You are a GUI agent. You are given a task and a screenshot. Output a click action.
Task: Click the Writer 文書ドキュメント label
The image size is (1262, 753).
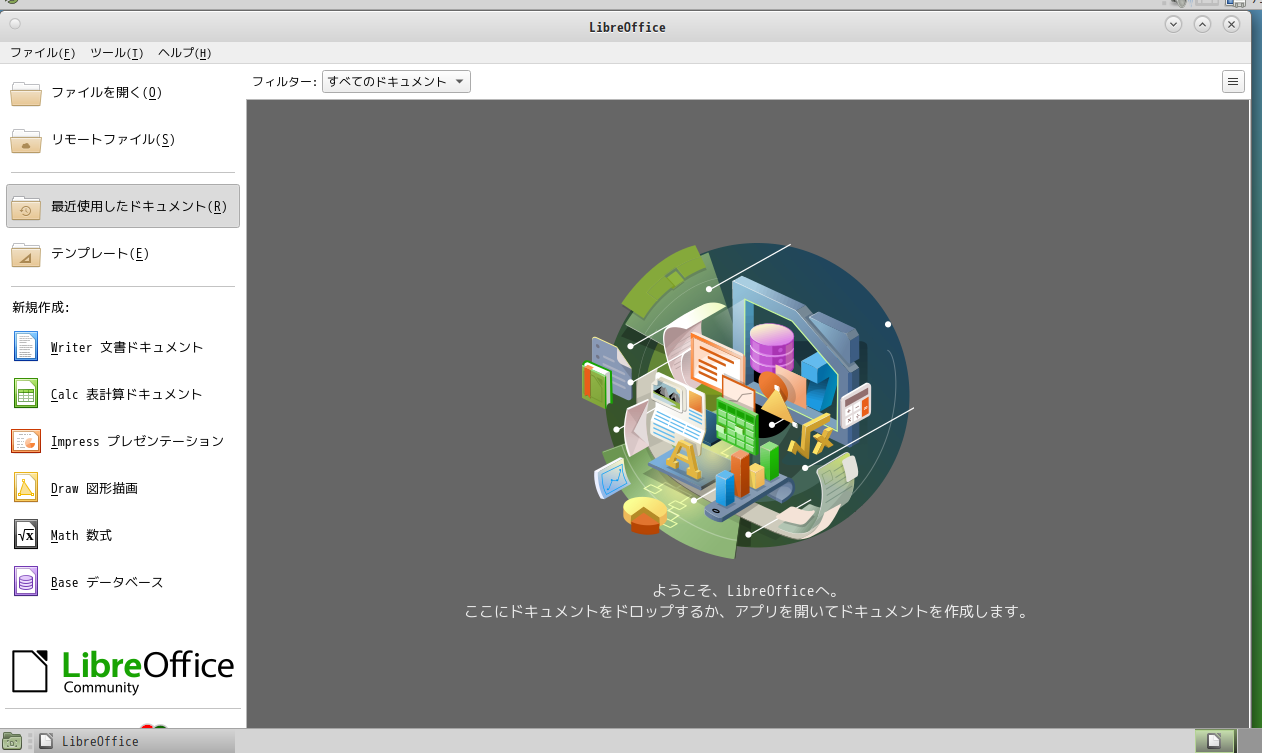coord(127,348)
